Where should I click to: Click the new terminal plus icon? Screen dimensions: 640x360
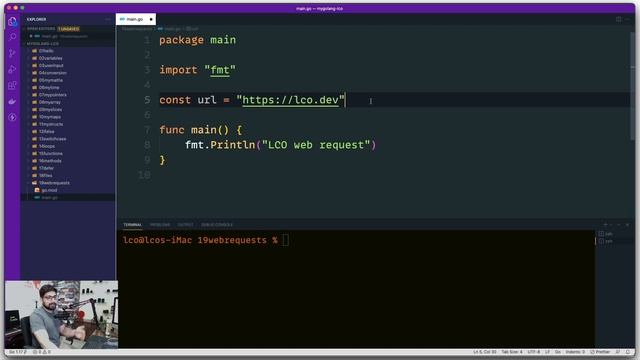click(605, 224)
